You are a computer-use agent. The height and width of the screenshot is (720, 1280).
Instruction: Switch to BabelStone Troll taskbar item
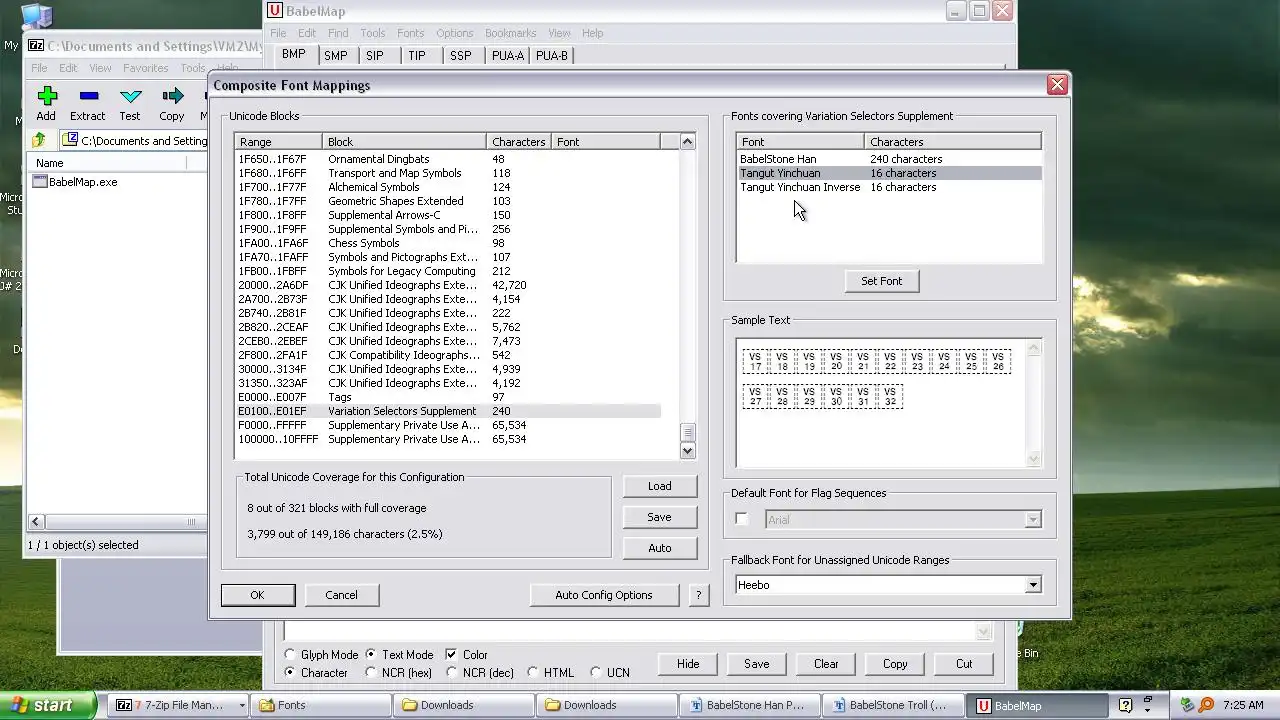click(894, 705)
